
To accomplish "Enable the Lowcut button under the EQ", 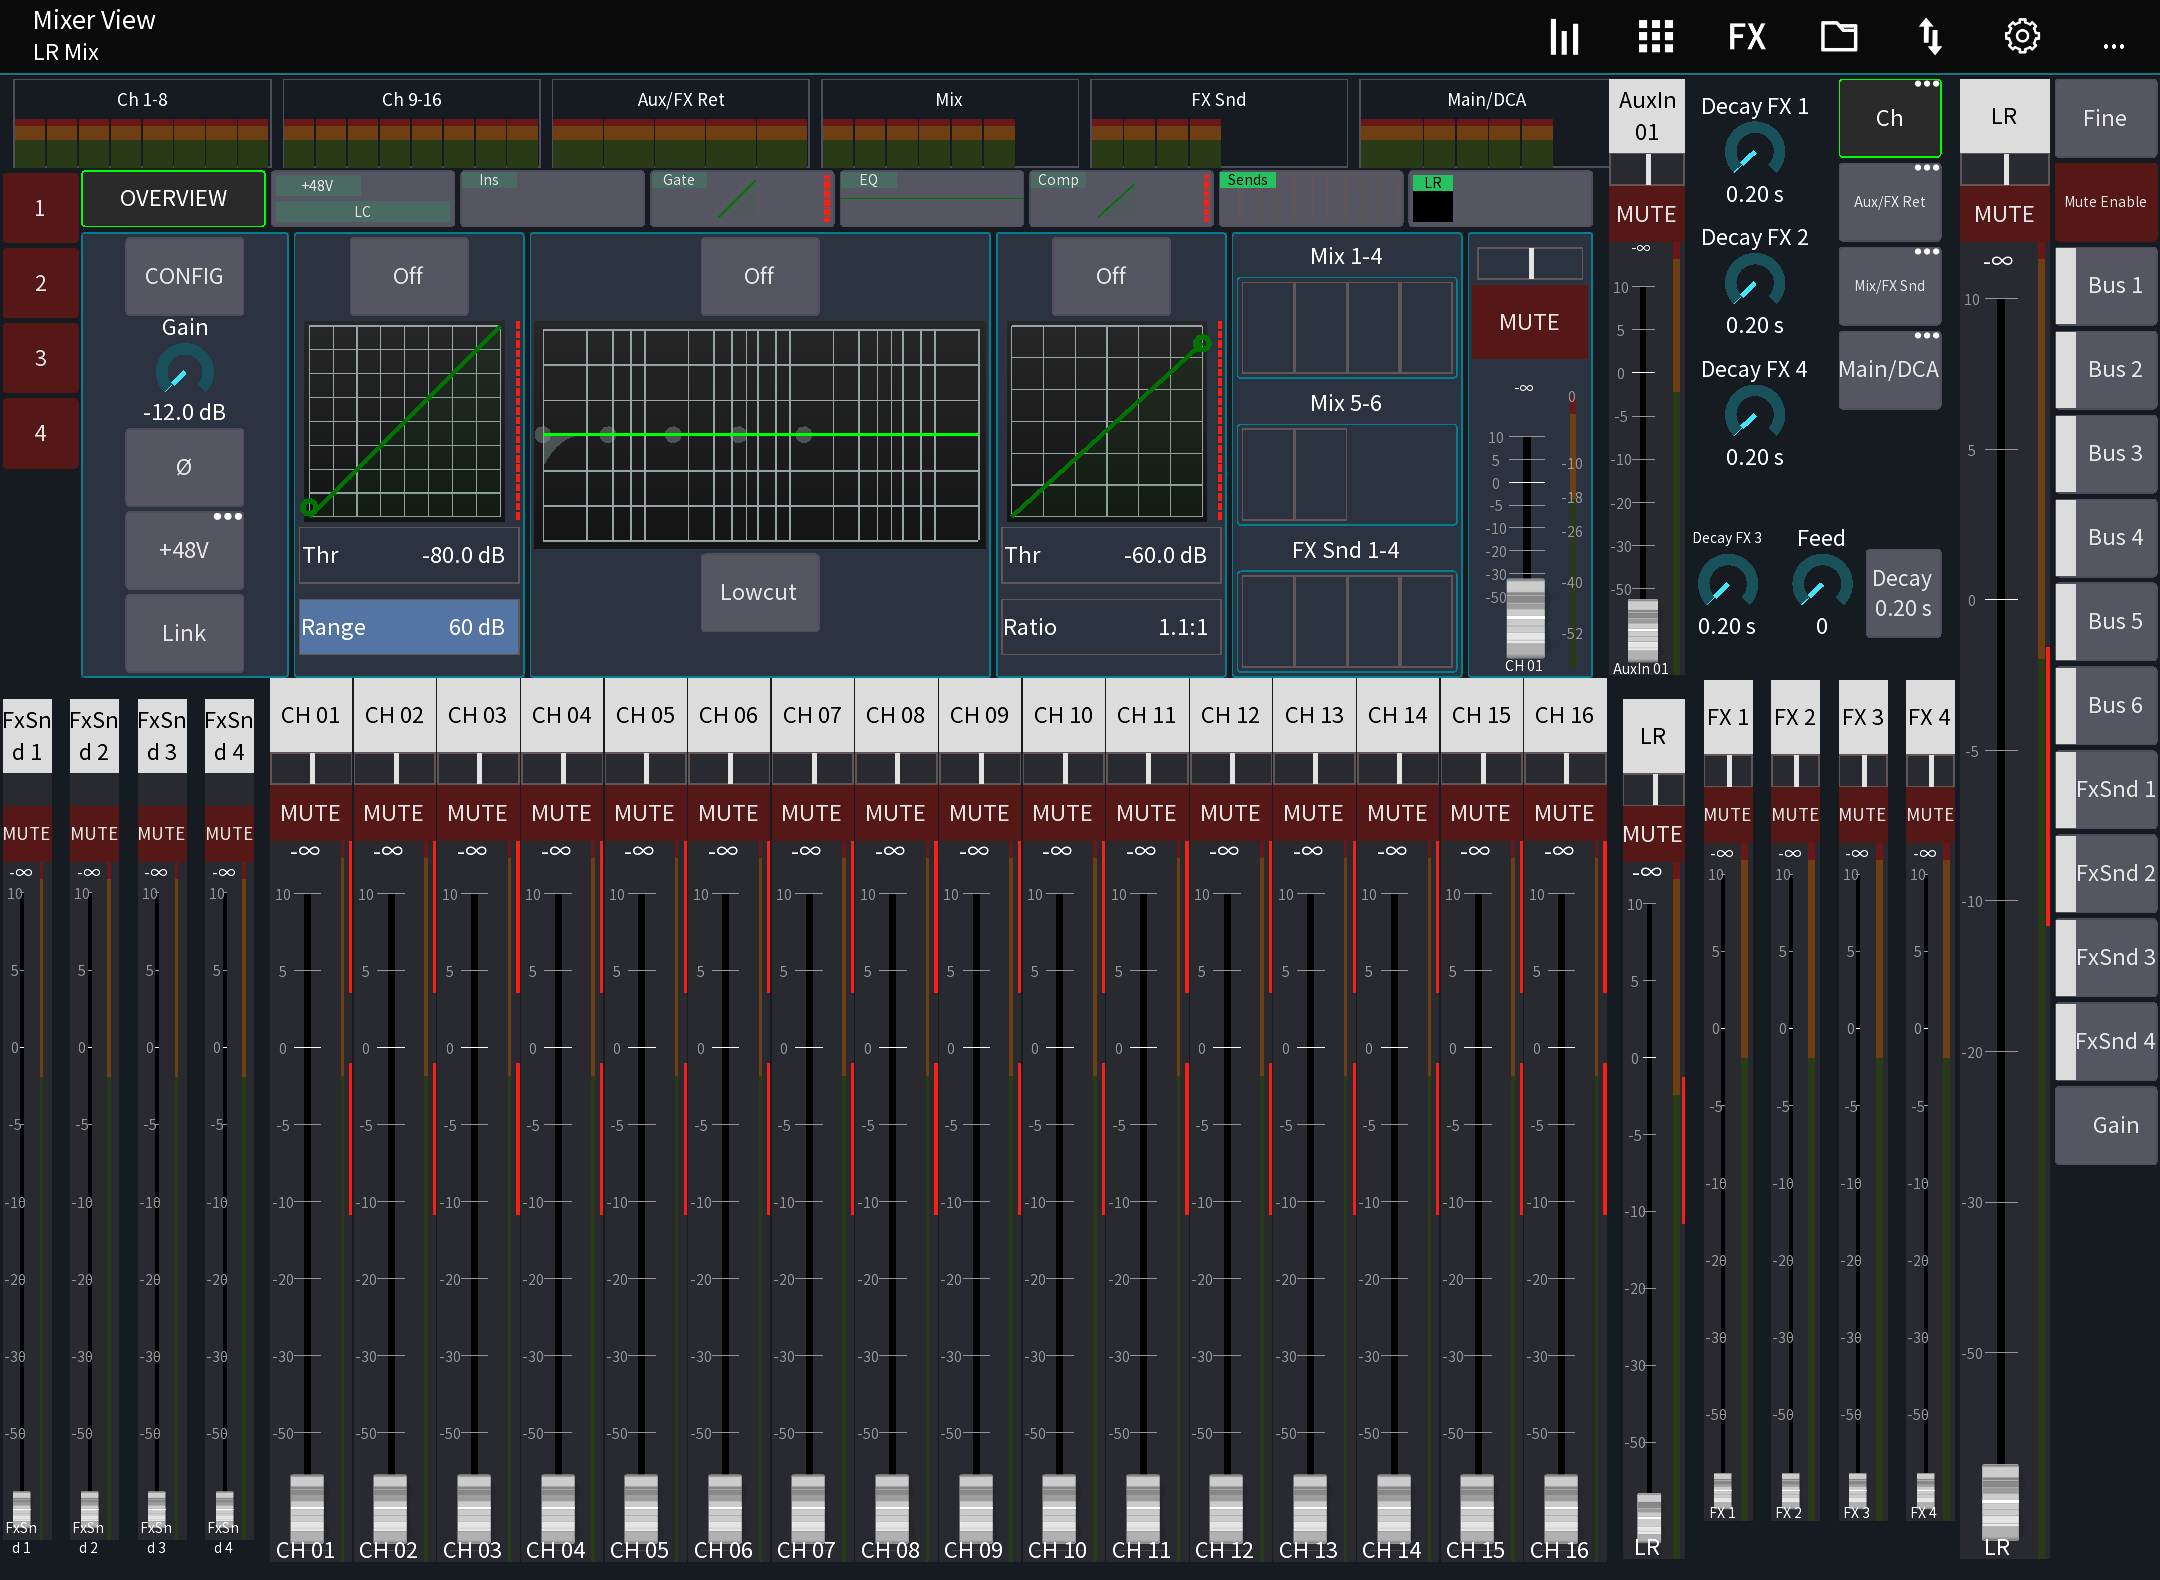I will point(759,593).
